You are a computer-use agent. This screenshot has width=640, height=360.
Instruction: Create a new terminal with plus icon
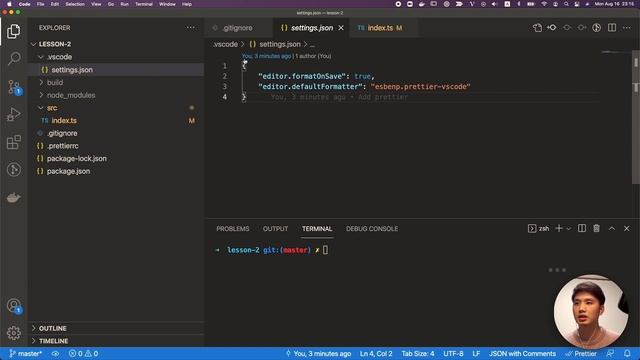(x=559, y=228)
